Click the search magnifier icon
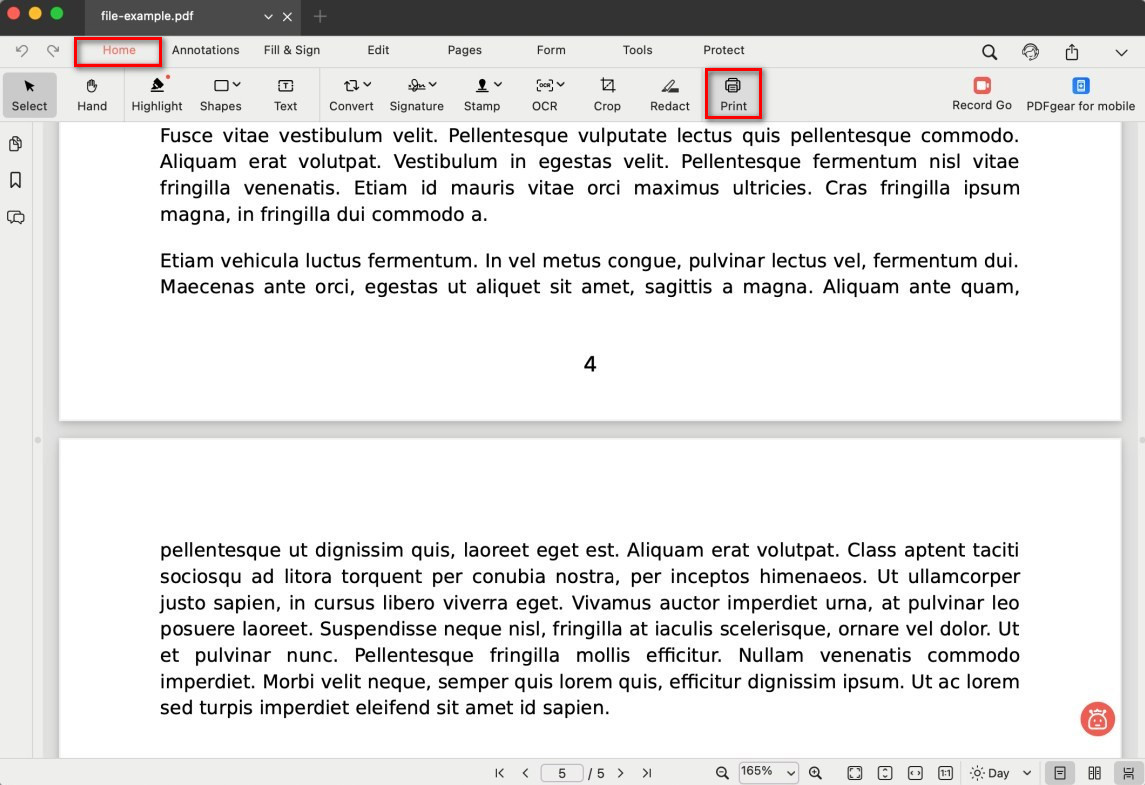The height and width of the screenshot is (785, 1145). (989, 52)
